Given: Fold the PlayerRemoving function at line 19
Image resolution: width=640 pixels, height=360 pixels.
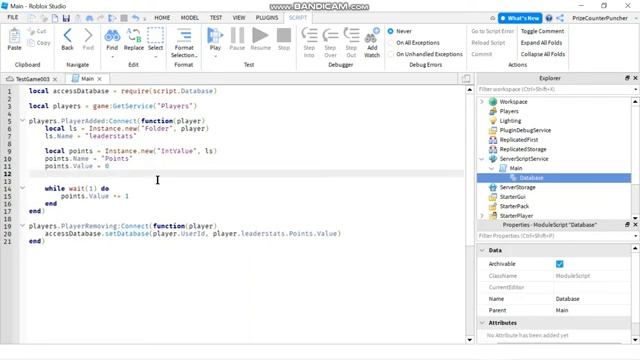Looking at the screenshot, I should 22,226.
